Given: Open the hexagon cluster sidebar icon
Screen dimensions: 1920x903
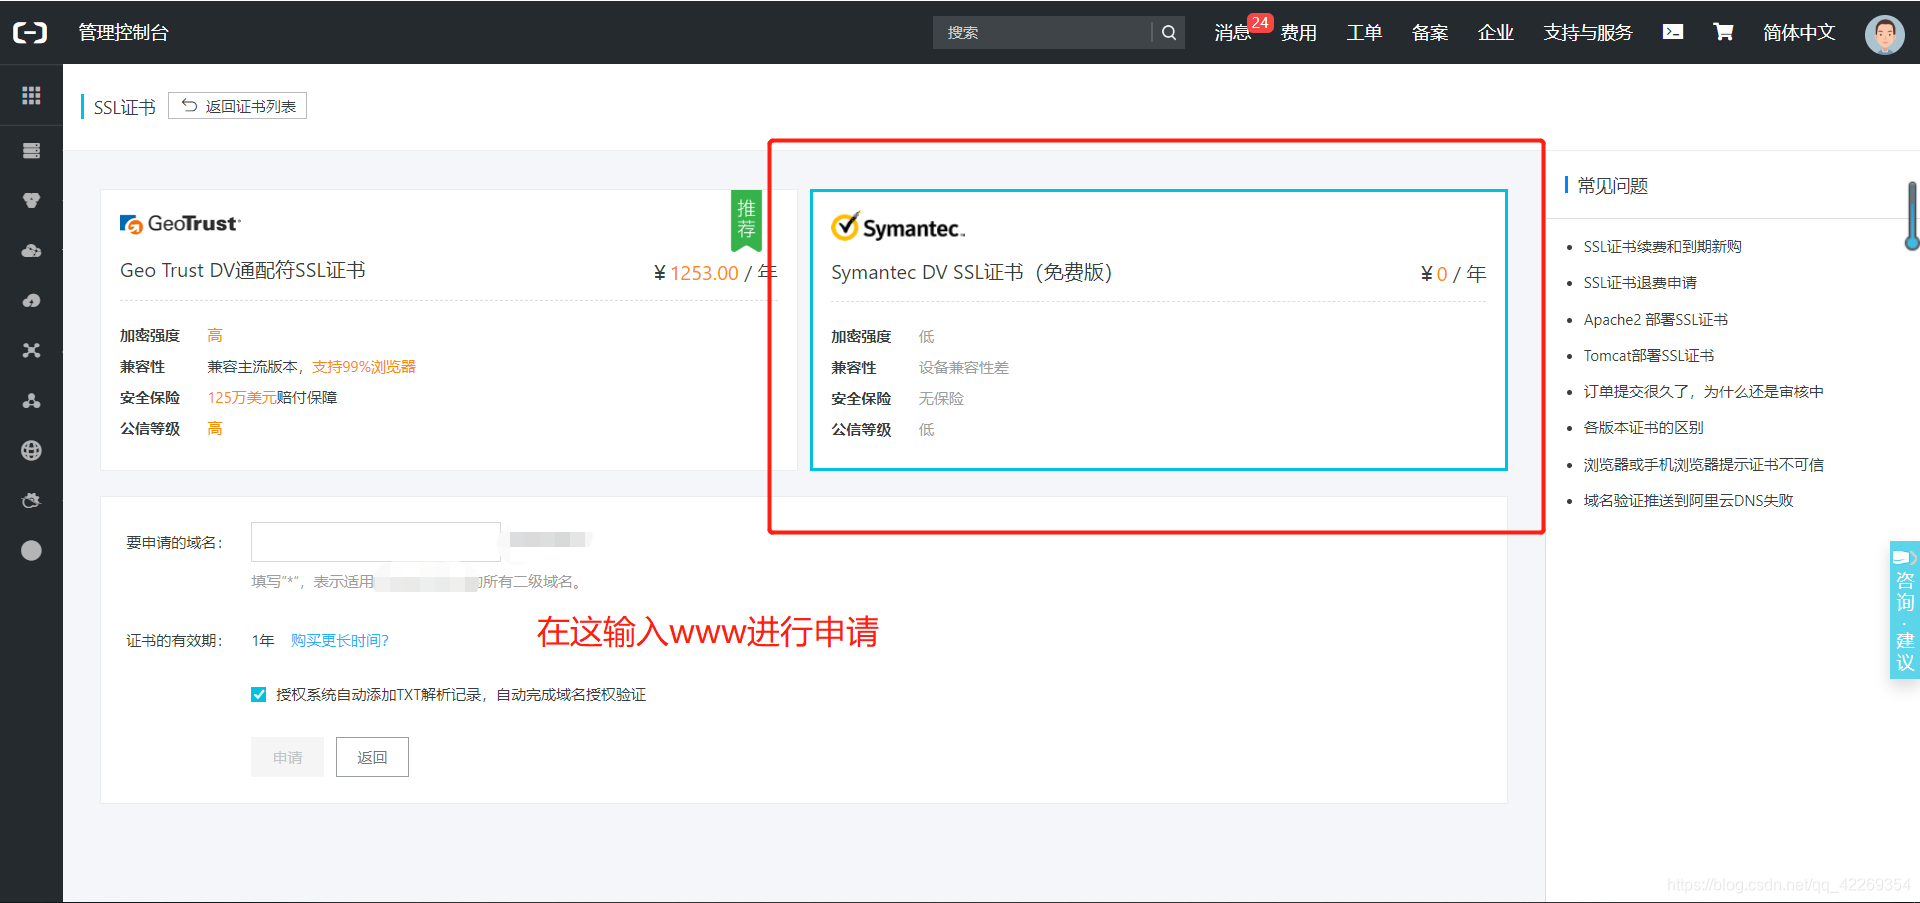Looking at the screenshot, I should click(31, 200).
